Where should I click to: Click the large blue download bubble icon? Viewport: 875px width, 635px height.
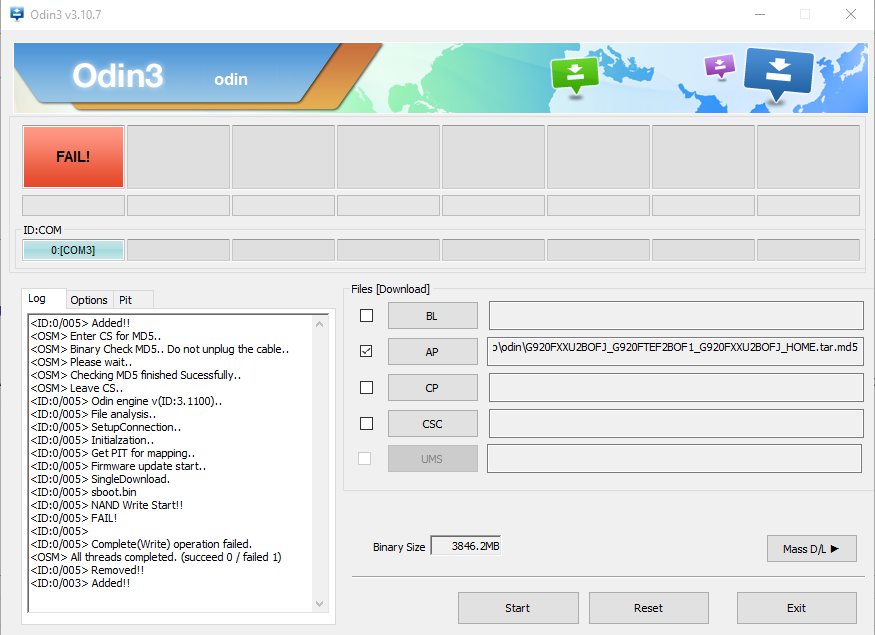[778, 74]
